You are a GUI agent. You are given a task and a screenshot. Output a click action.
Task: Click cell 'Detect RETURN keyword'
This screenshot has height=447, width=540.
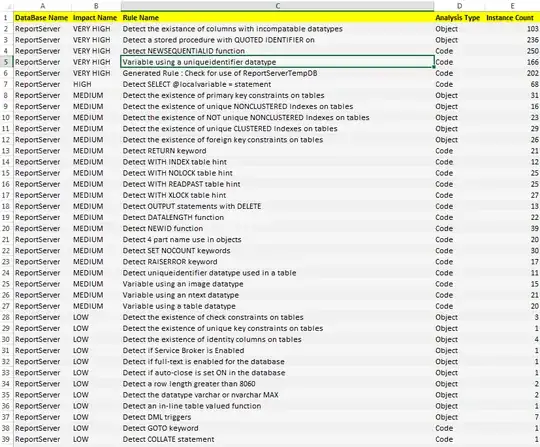coord(277,151)
